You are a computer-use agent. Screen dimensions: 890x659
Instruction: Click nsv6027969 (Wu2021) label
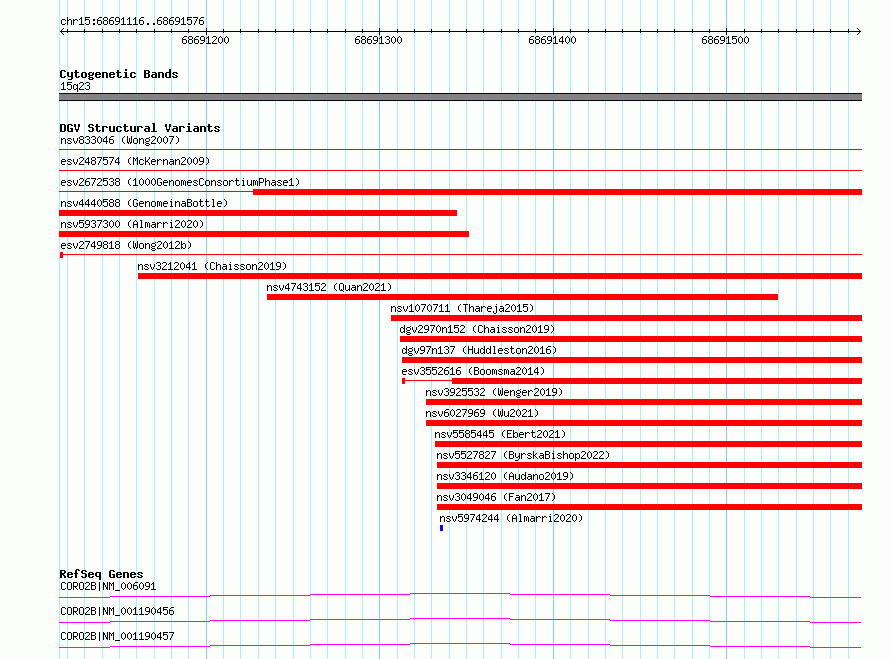tap(482, 413)
